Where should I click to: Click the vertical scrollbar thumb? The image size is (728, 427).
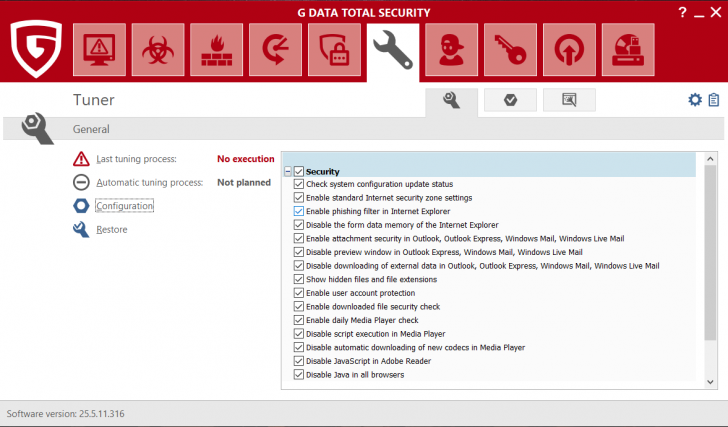(710, 252)
